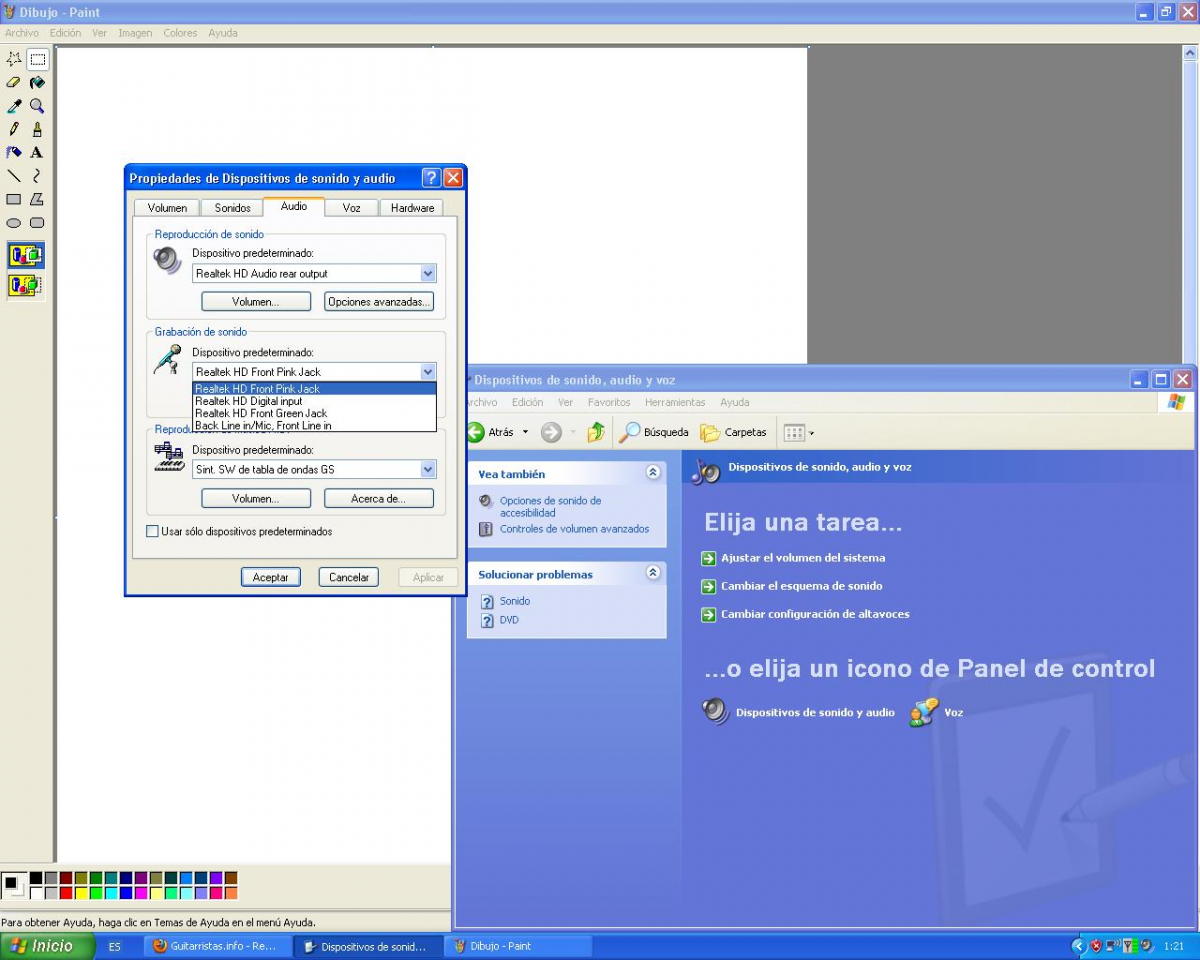Select the Rectangle shape tool

[14, 199]
